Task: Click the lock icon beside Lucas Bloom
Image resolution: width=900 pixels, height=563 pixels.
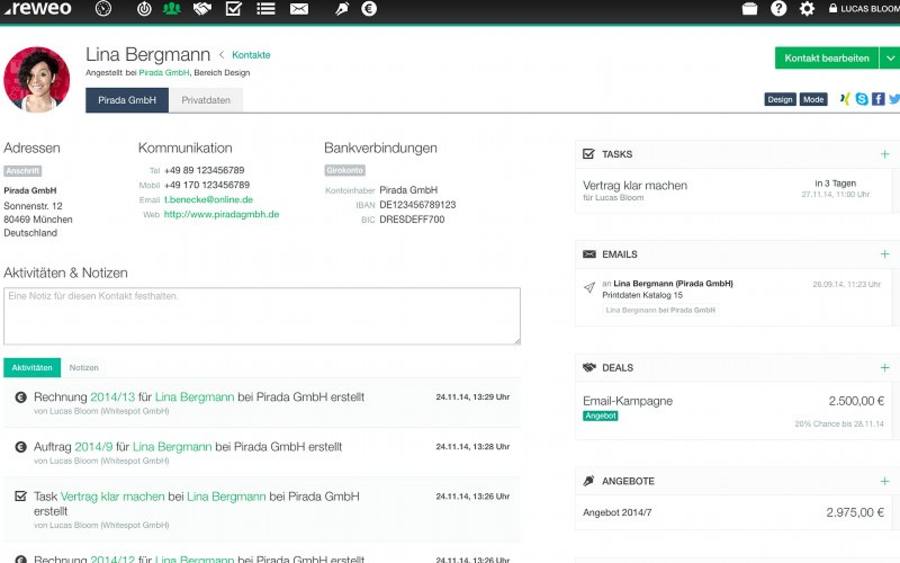Action: tap(833, 9)
